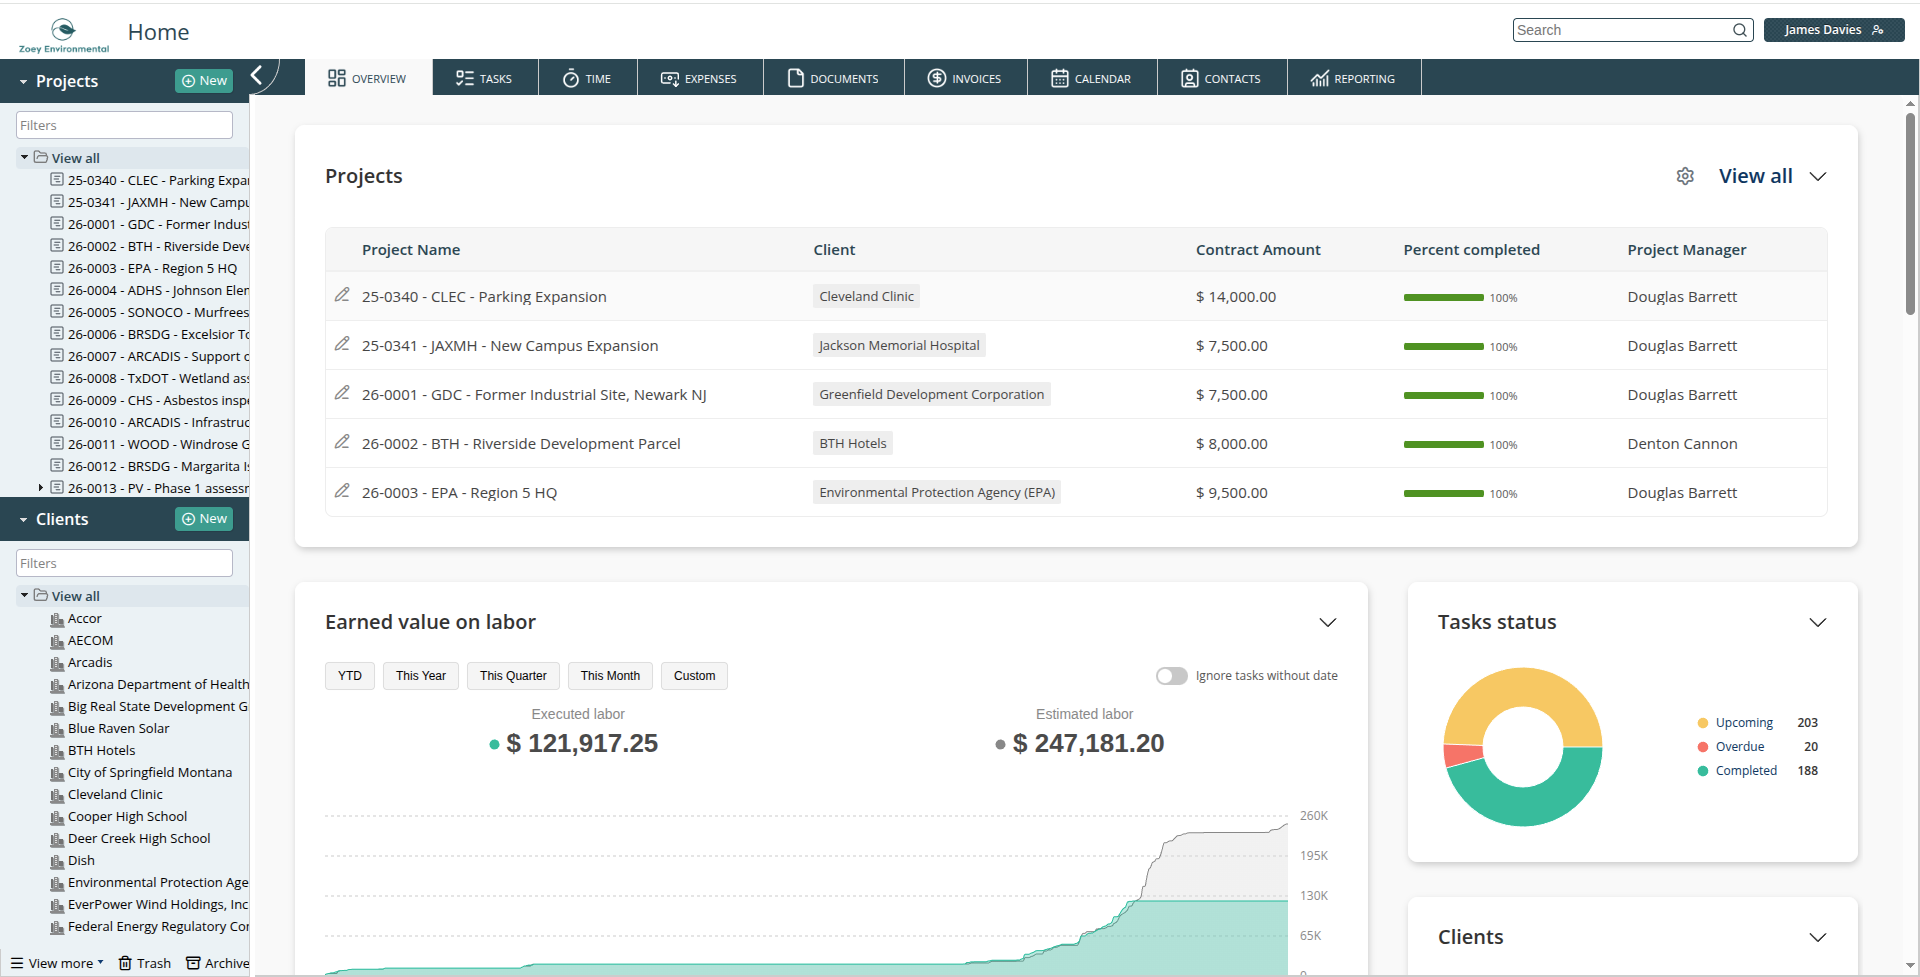Click the Invoices dollar icon

(x=937, y=78)
